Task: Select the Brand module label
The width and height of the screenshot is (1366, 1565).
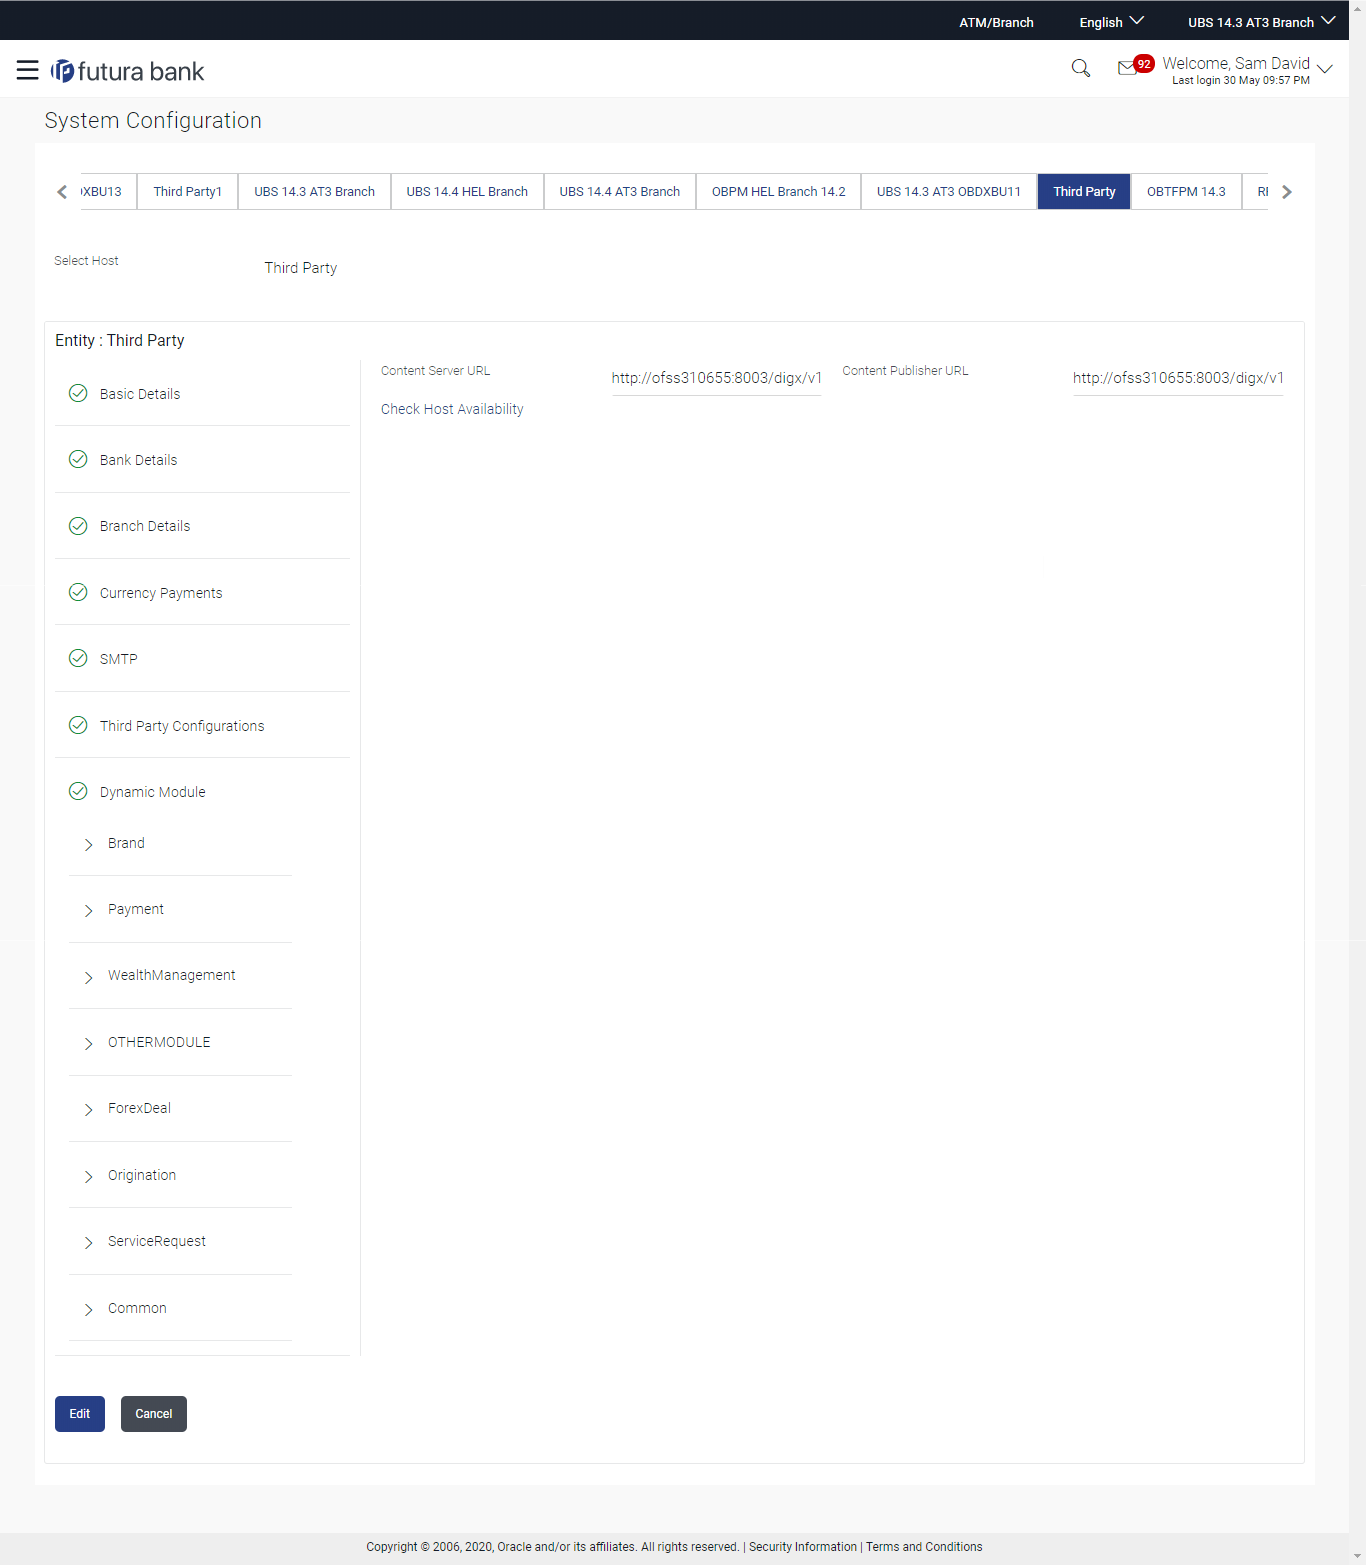Action: click(126, 843)
